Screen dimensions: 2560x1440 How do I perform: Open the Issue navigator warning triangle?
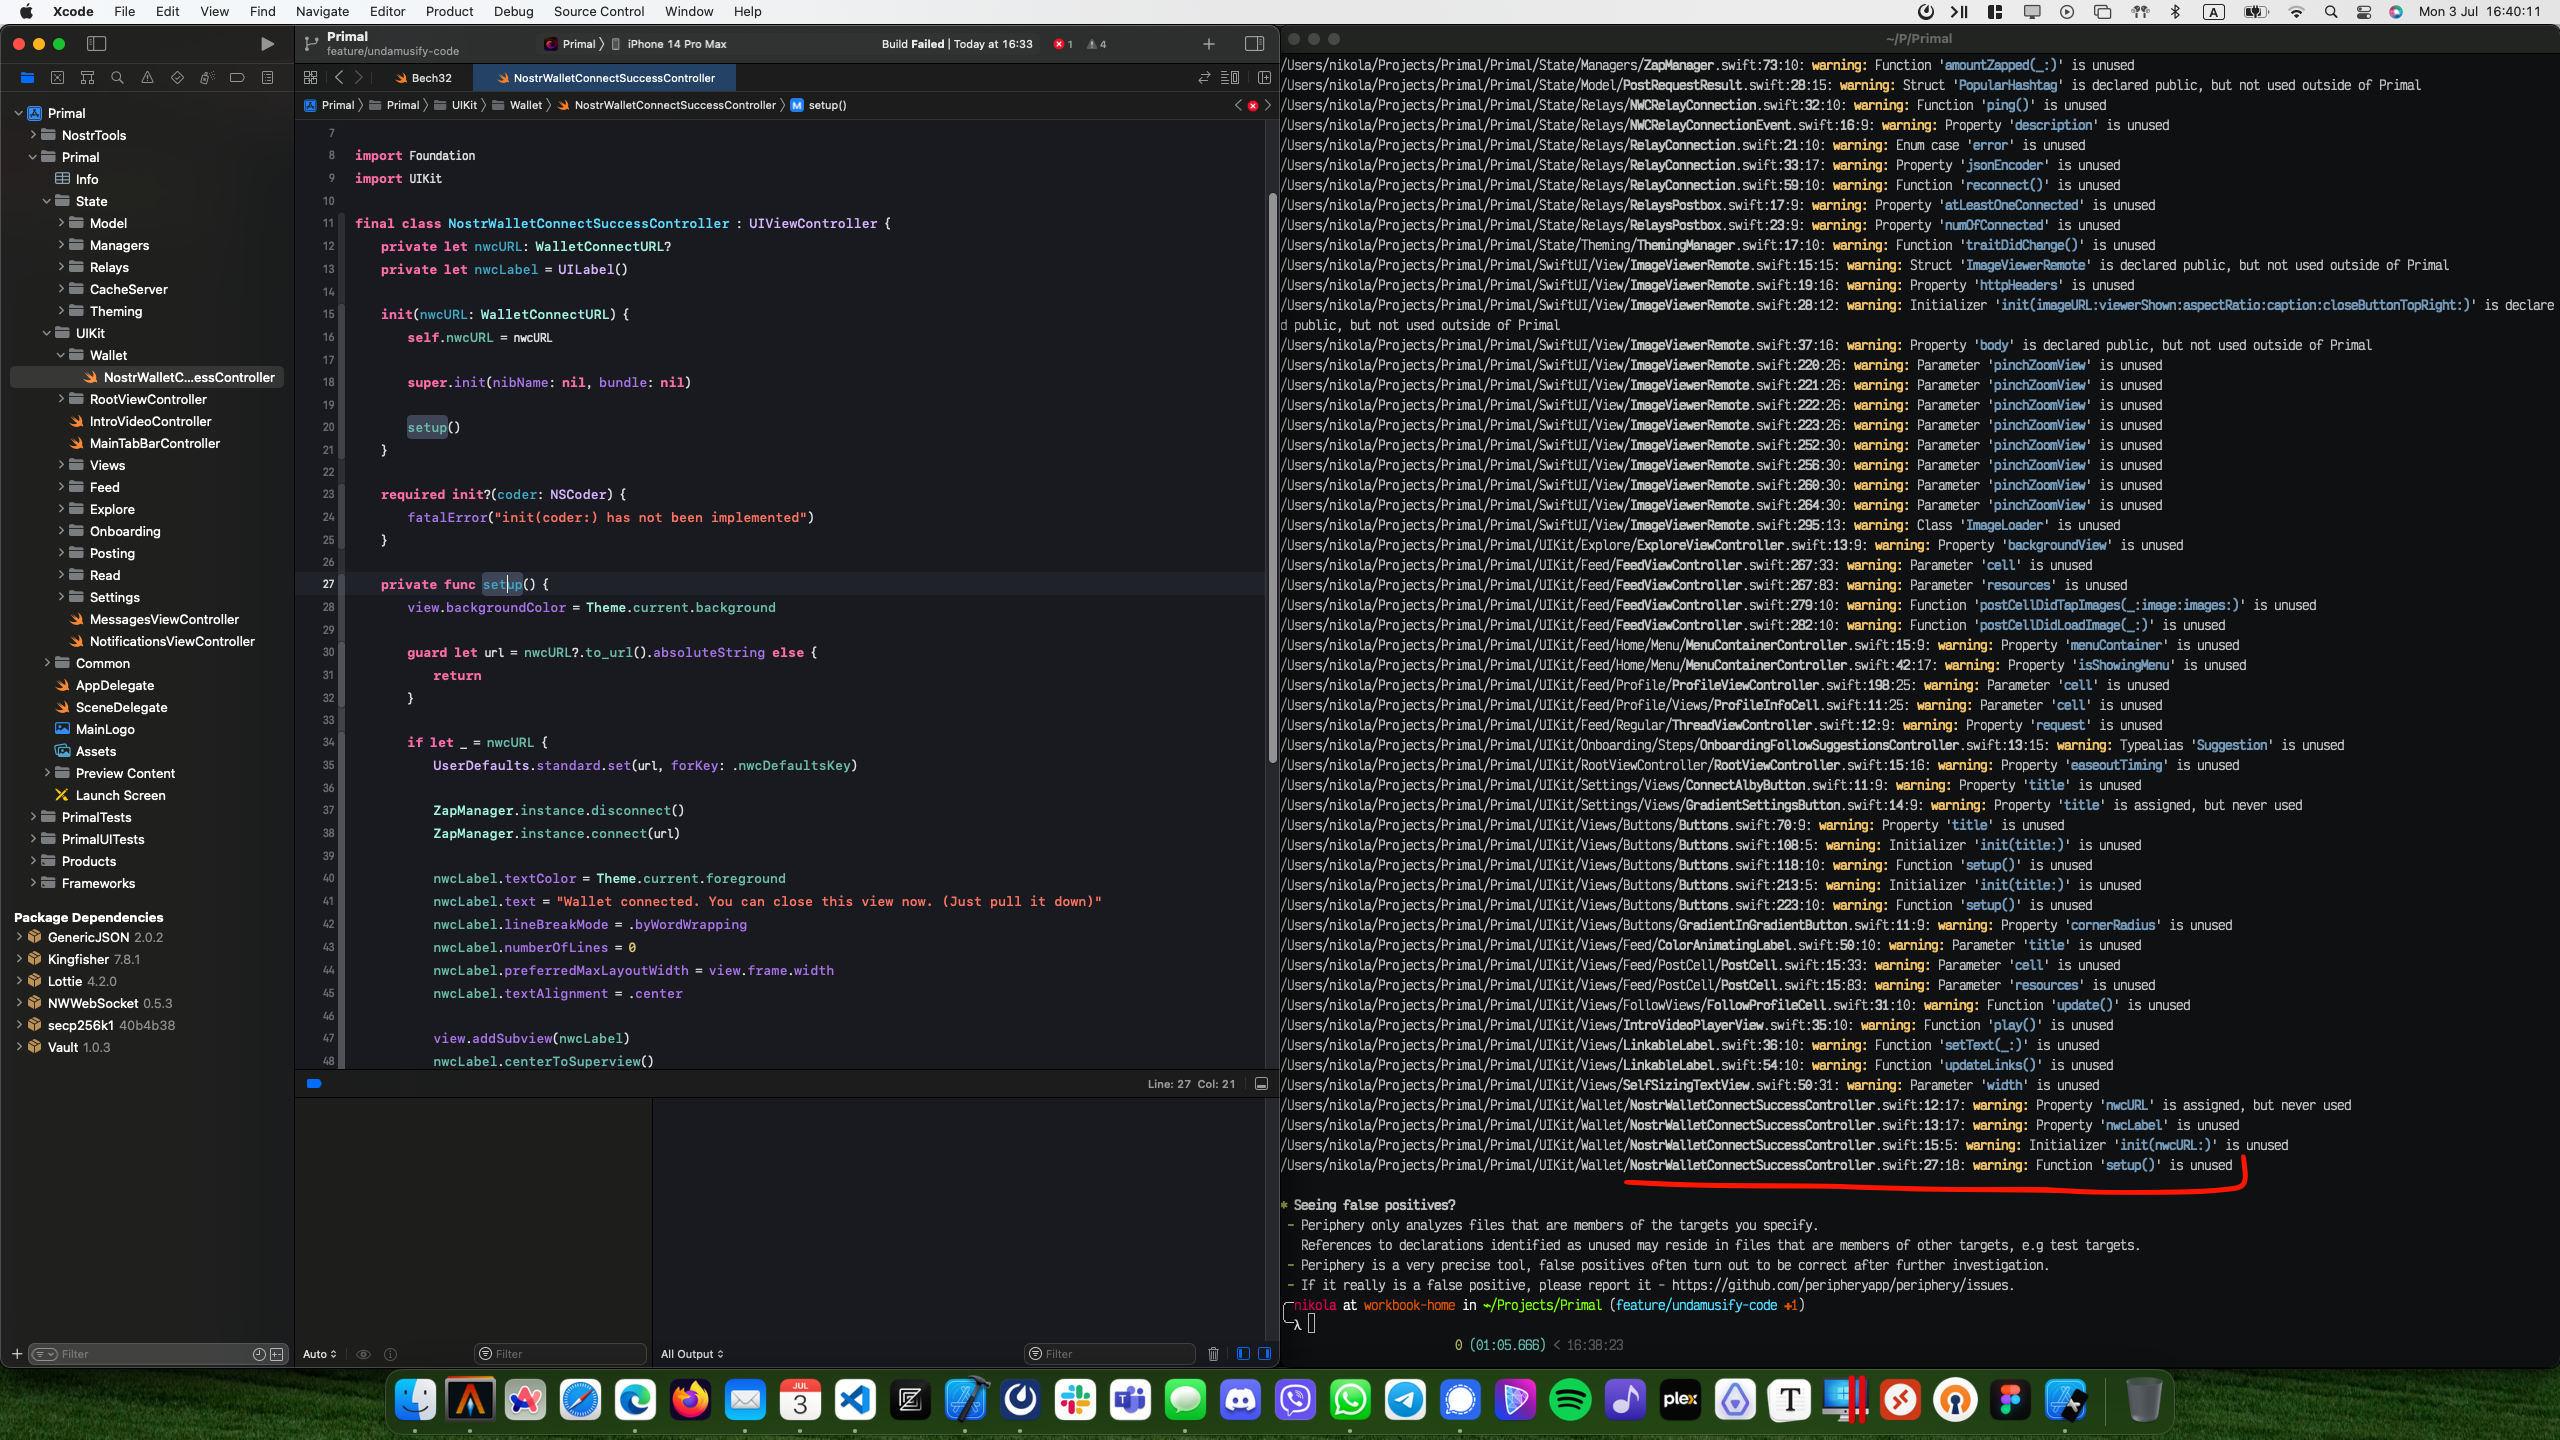147,77
